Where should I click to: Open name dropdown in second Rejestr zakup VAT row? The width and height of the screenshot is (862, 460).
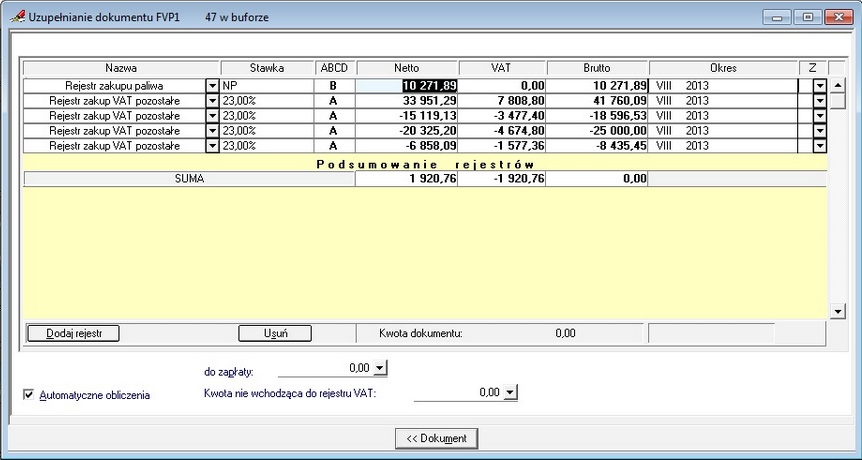point(212,116)
